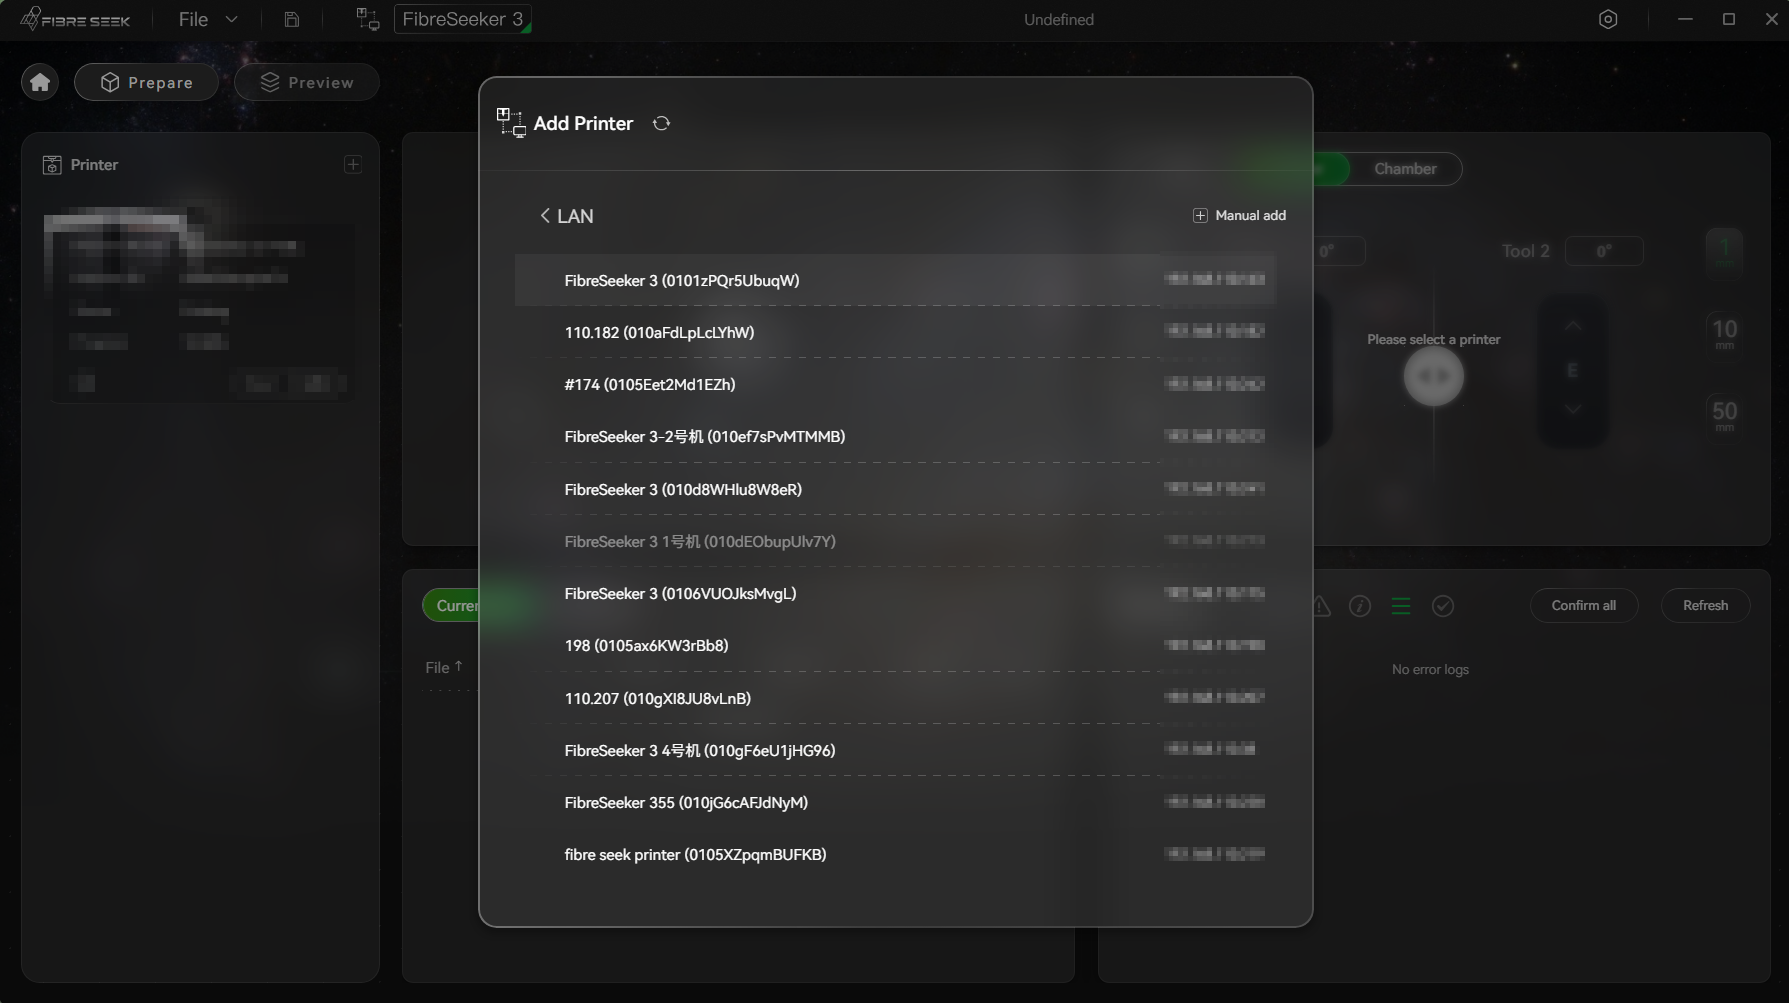Viewport: 1789px width, 1003px height.
Task: Click the jog joystick circle control
Action: (1433, 376)
